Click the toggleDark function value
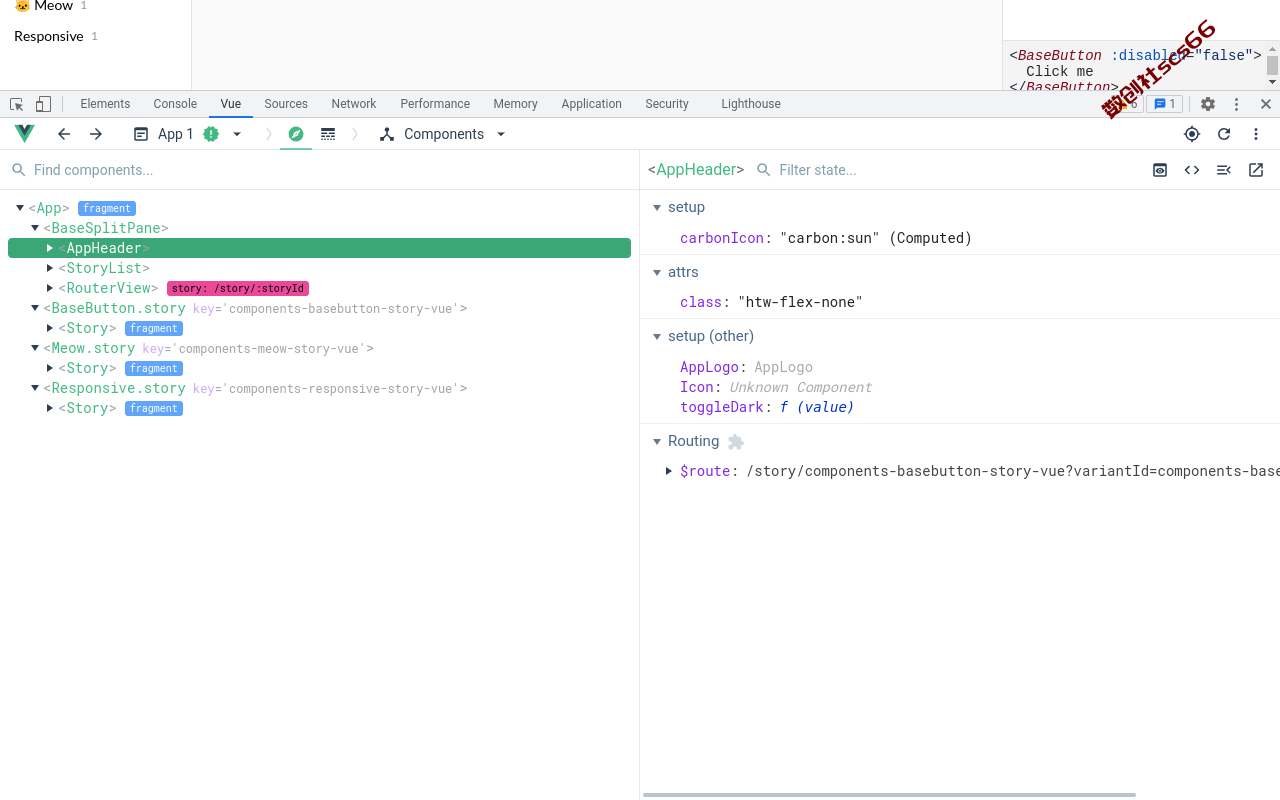This screenshot has width=1280, height=800. [x=817, y=407]
